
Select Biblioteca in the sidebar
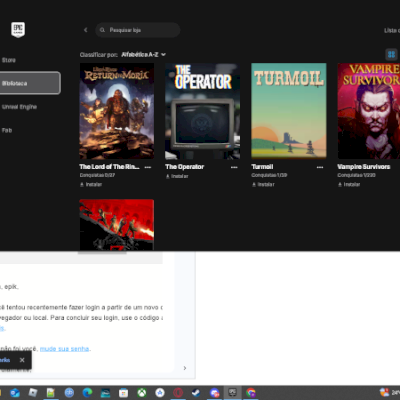coord(30,83)
